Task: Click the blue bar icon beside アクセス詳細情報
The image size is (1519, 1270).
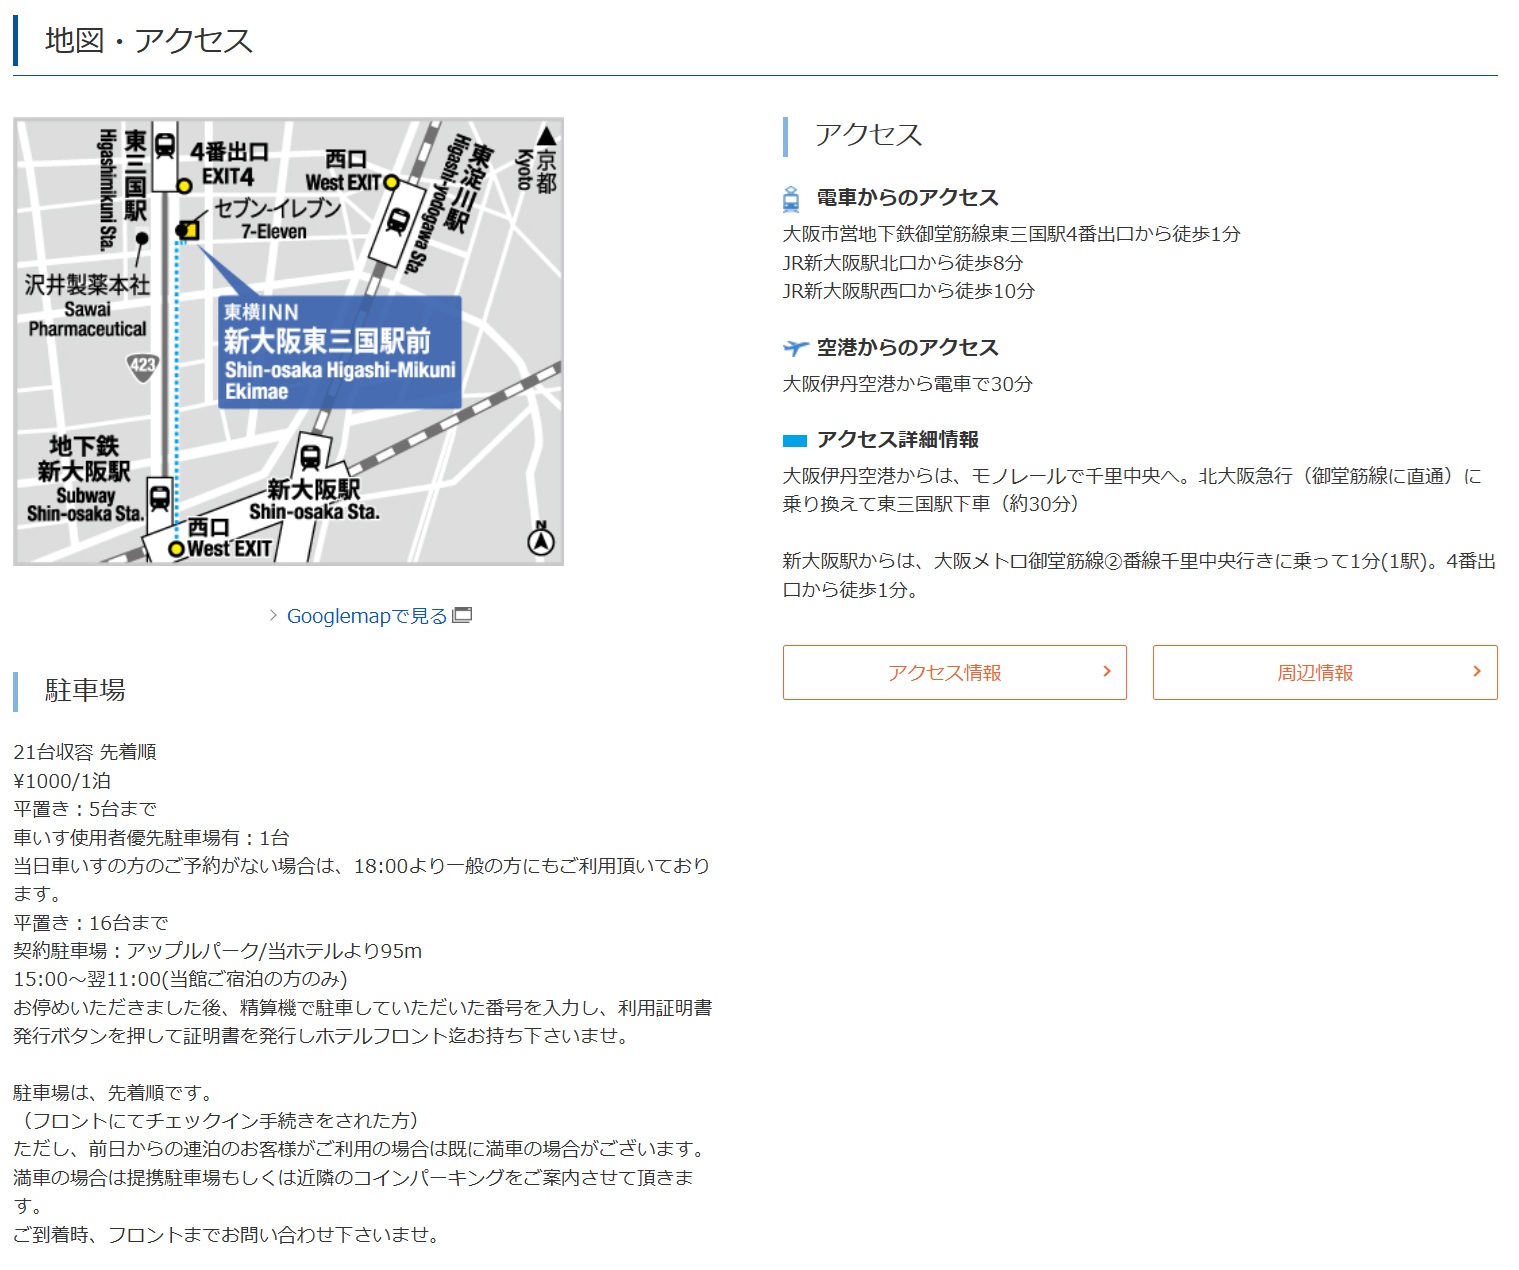Action: (795, 440)
